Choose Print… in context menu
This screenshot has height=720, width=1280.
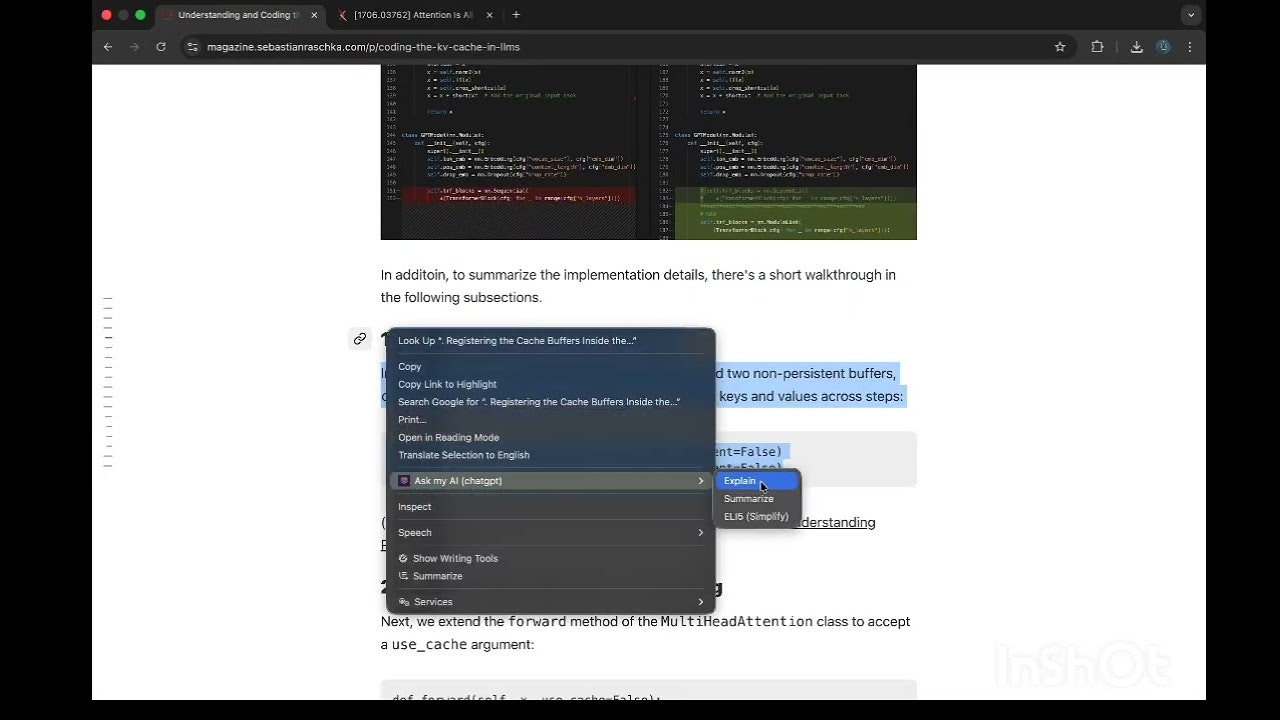pos(551,420)
